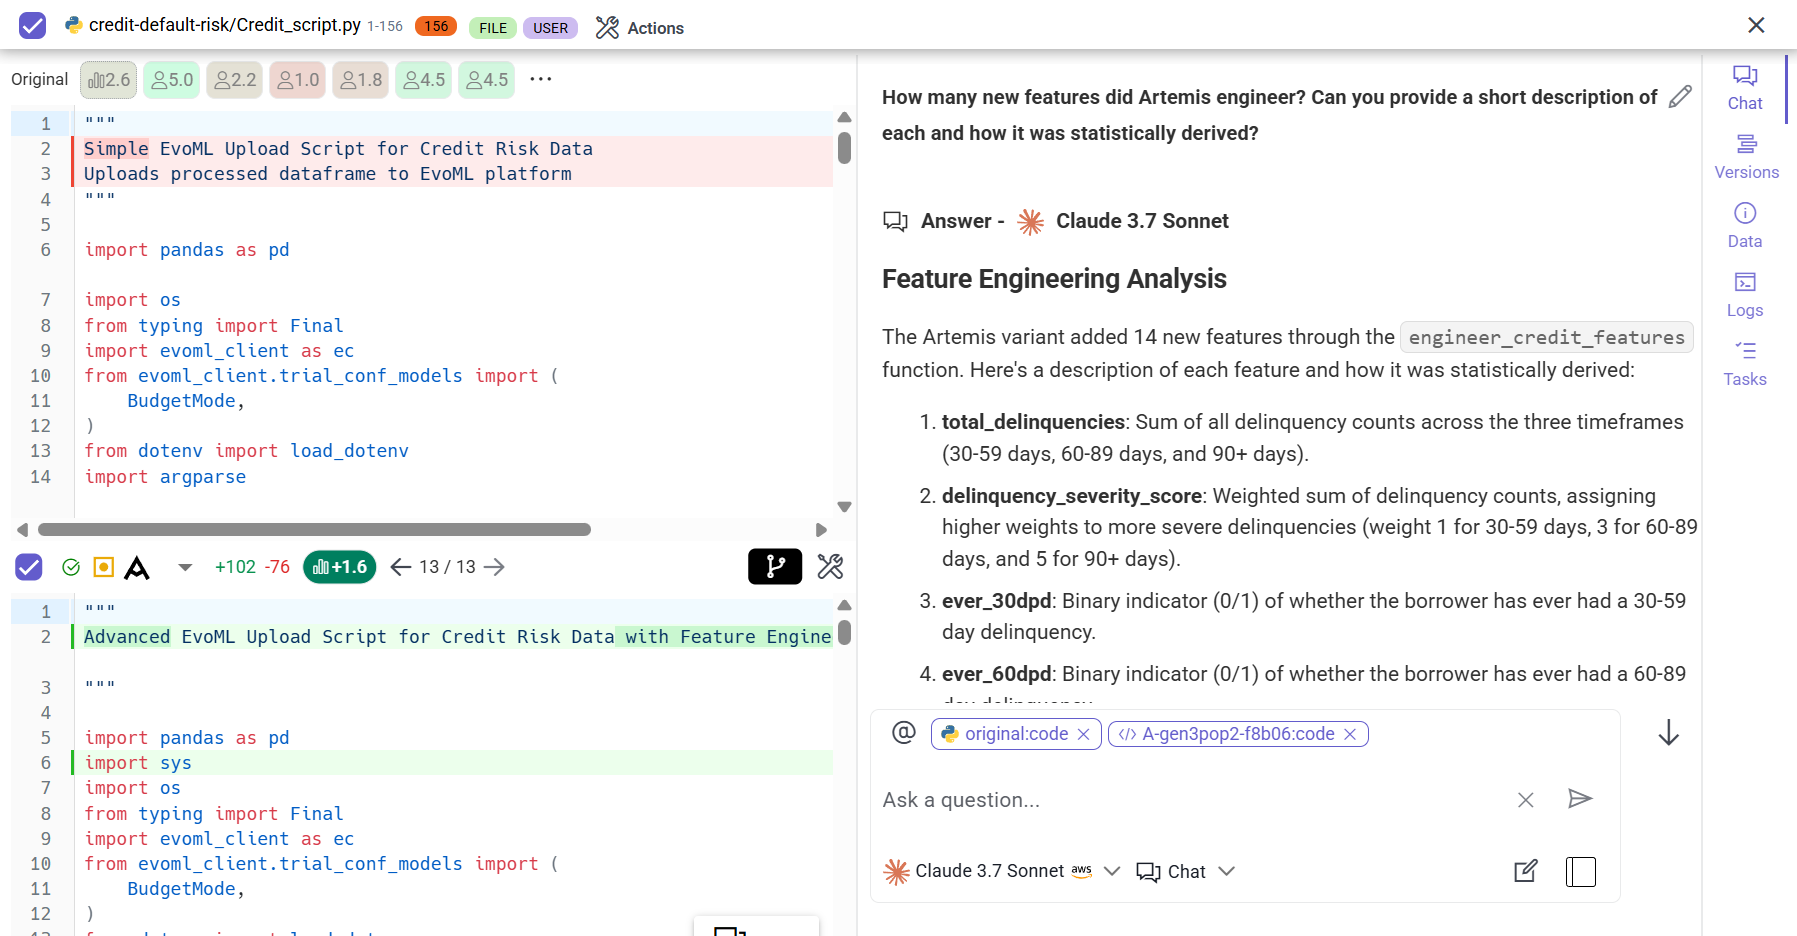
Task: Open the Versions sidebar tab
Action: pyautogui.click(x=1746, y=157)
